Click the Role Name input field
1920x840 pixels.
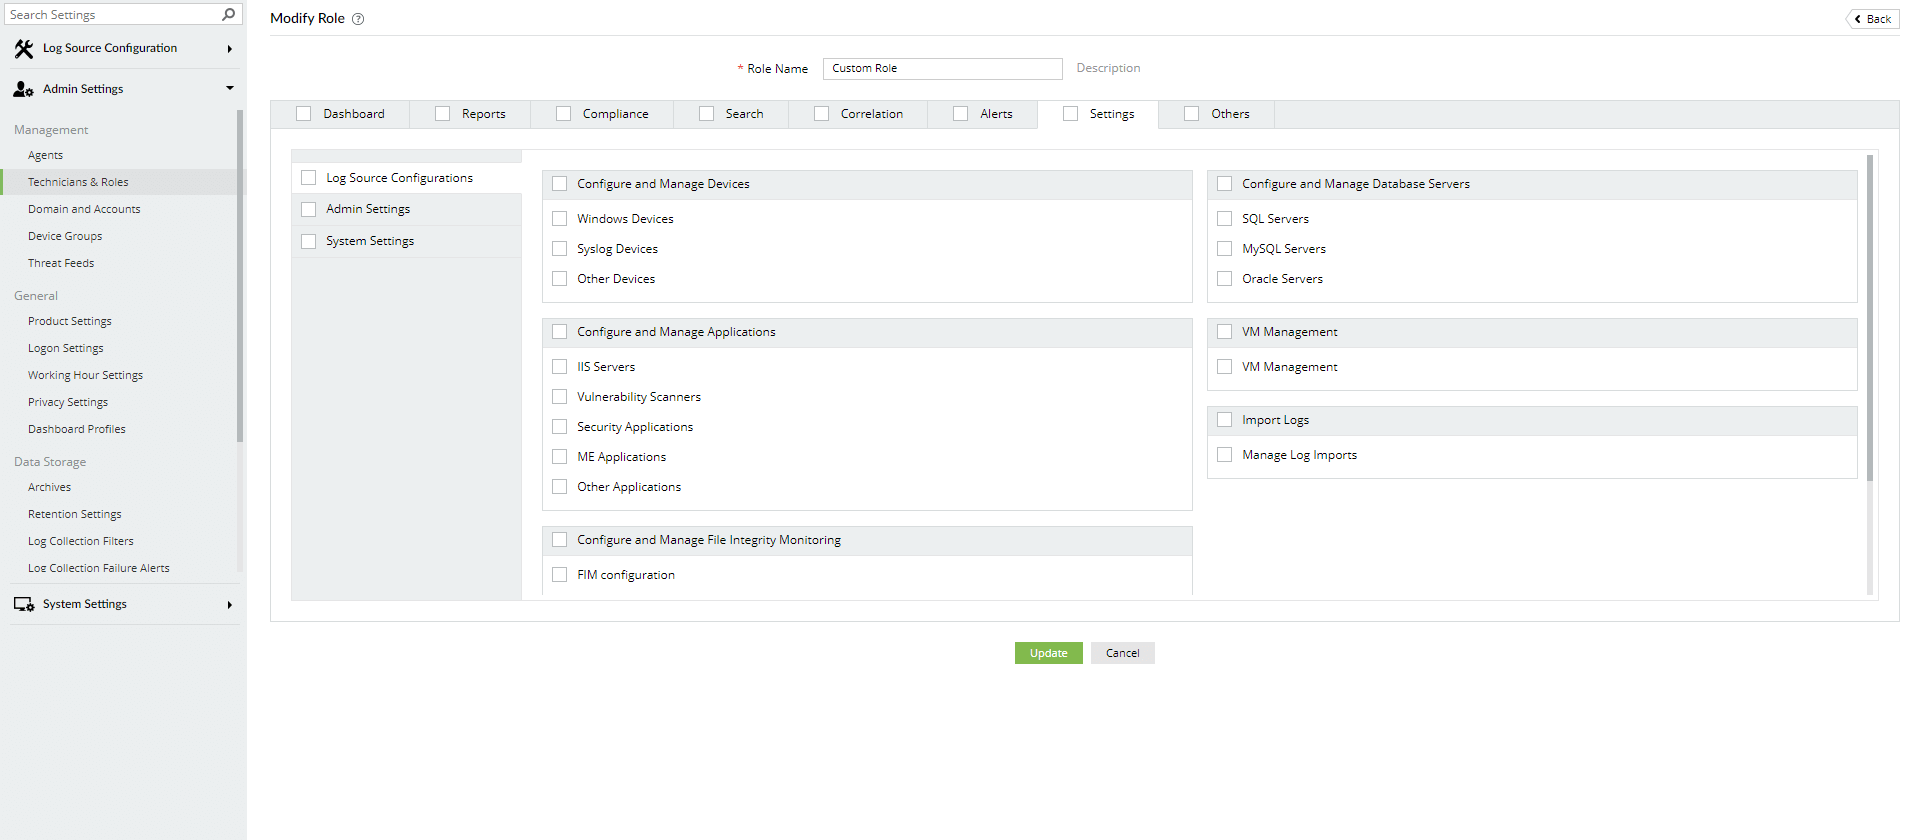pos(942,68)
